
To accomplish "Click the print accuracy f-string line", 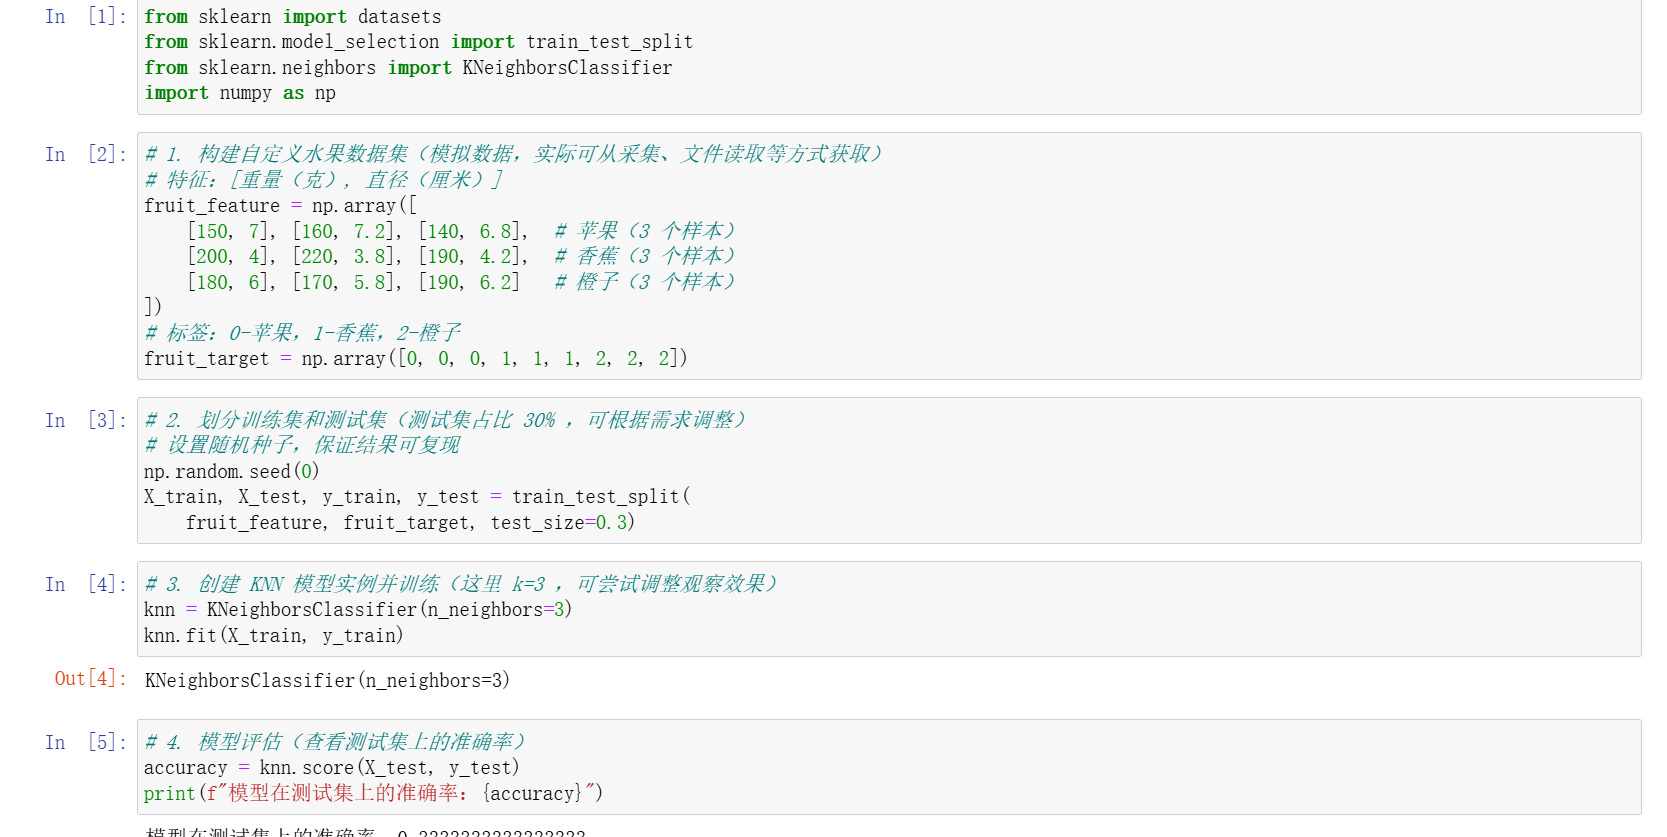I will click(x=374, y=794).
